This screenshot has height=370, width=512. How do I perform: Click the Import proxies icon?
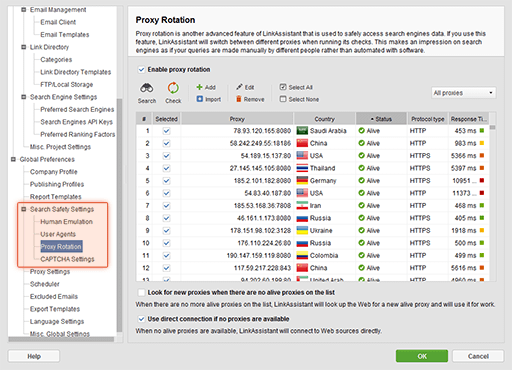coord(199,99)
